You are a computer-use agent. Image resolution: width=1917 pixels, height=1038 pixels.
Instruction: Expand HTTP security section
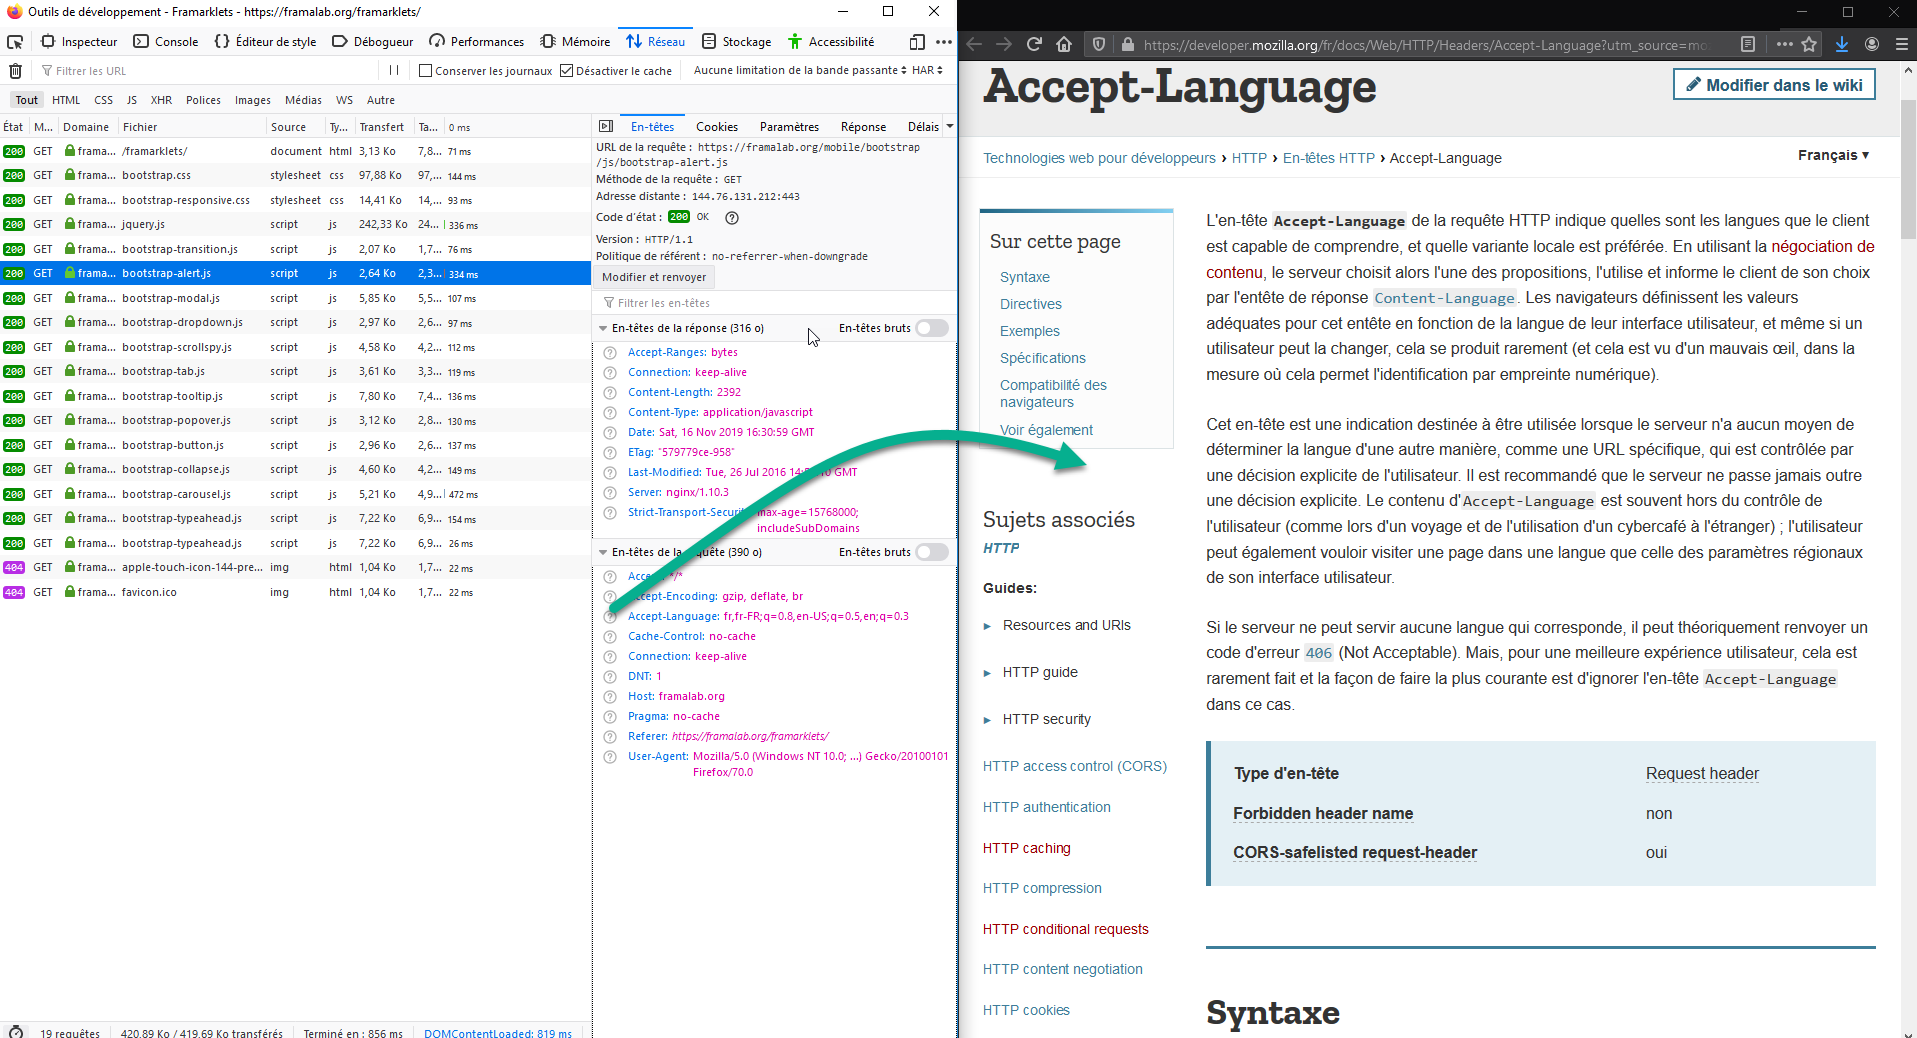tap(987, 720)
